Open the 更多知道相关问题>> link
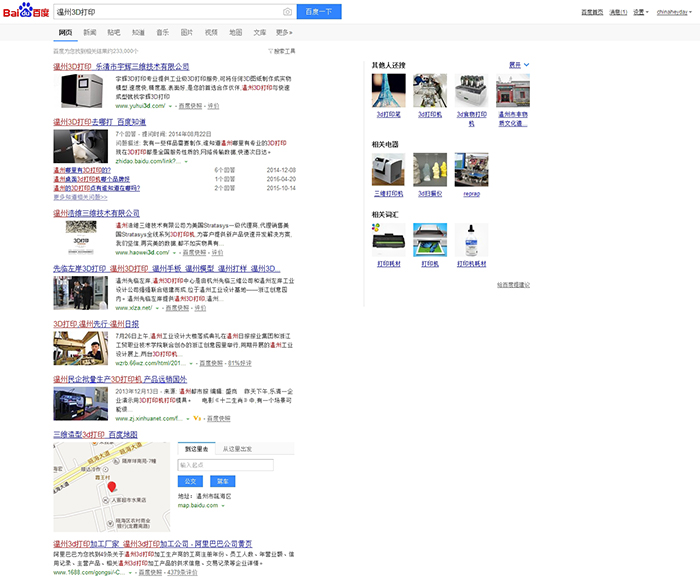The width and height of the screenshot is (700, 578). (80, 197)
